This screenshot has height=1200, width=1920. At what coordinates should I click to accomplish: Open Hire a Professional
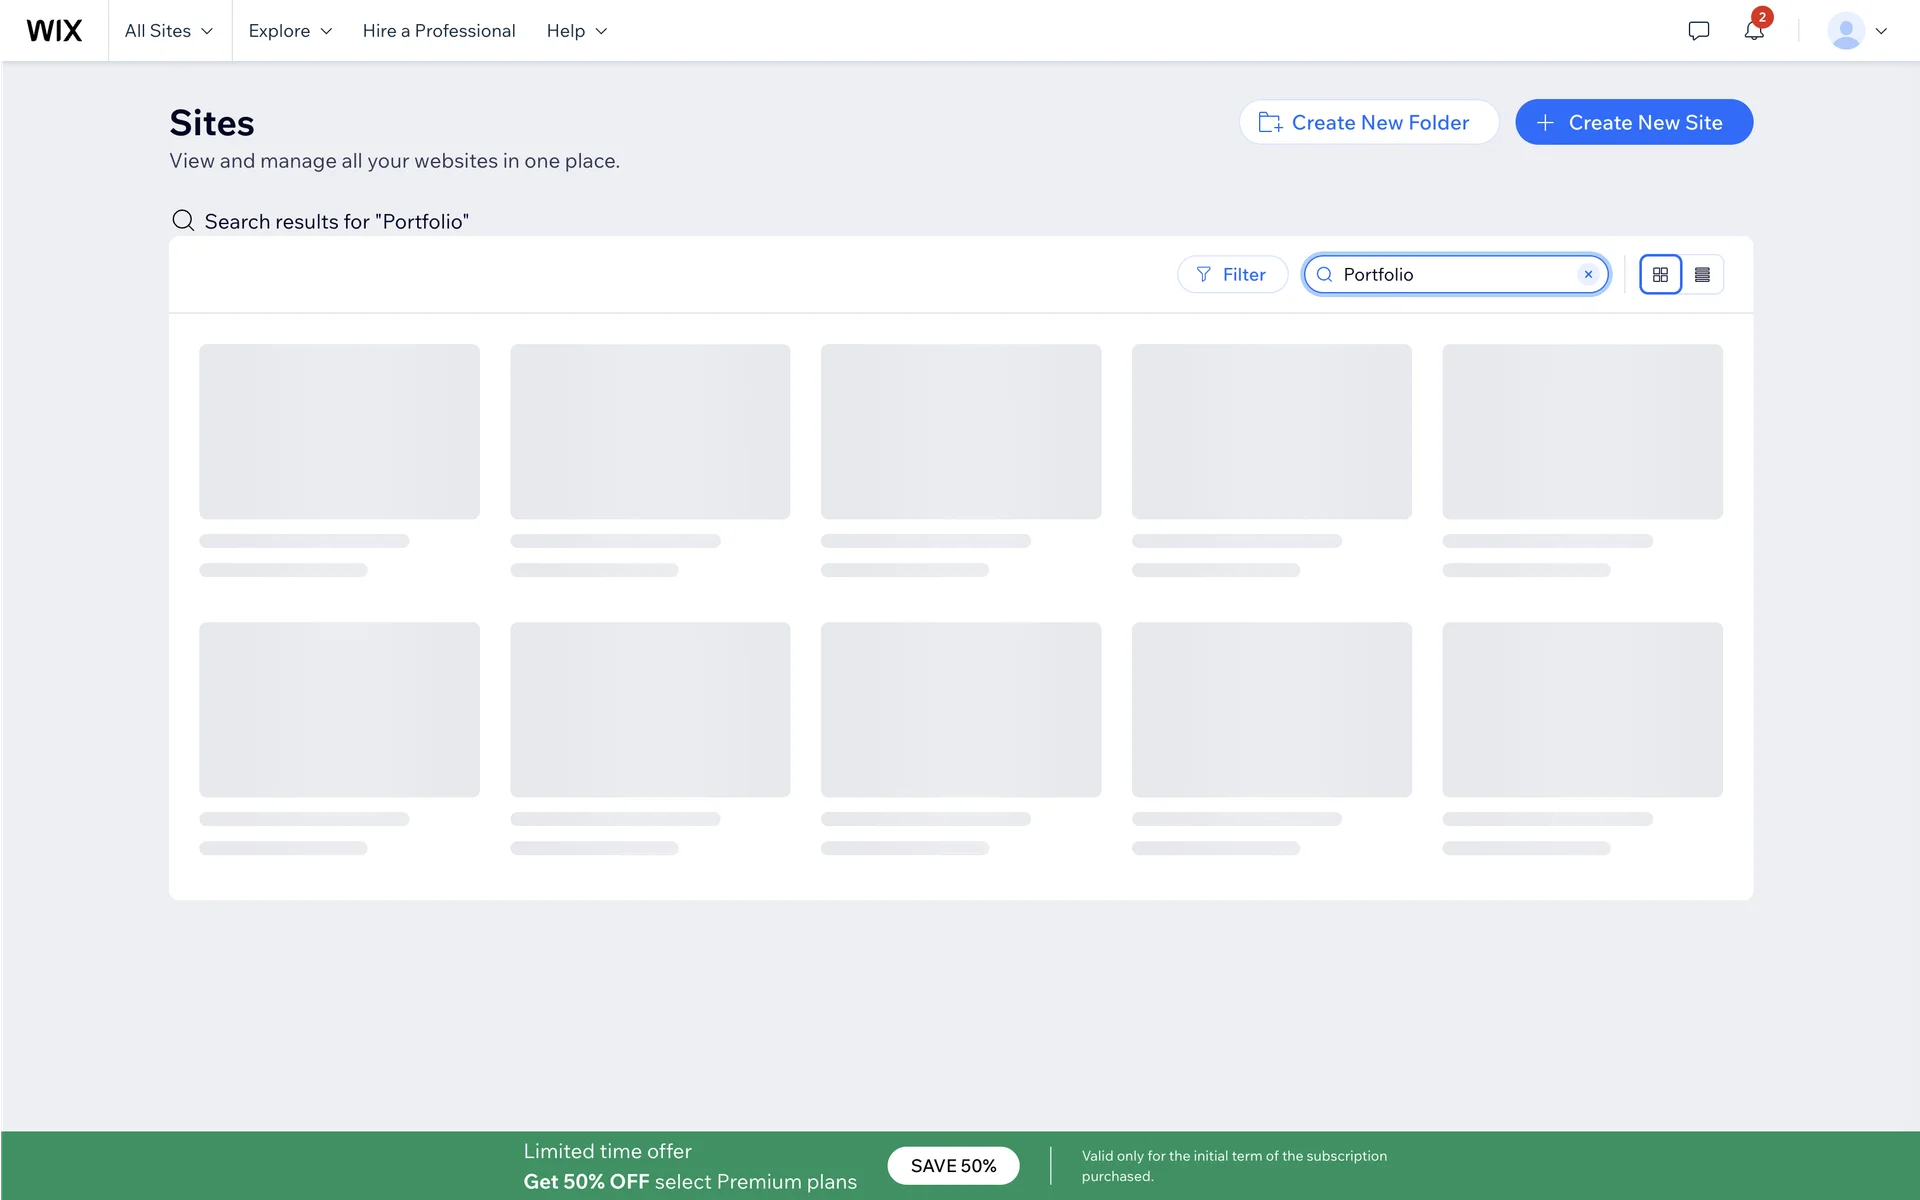click(x=439, y=31)
